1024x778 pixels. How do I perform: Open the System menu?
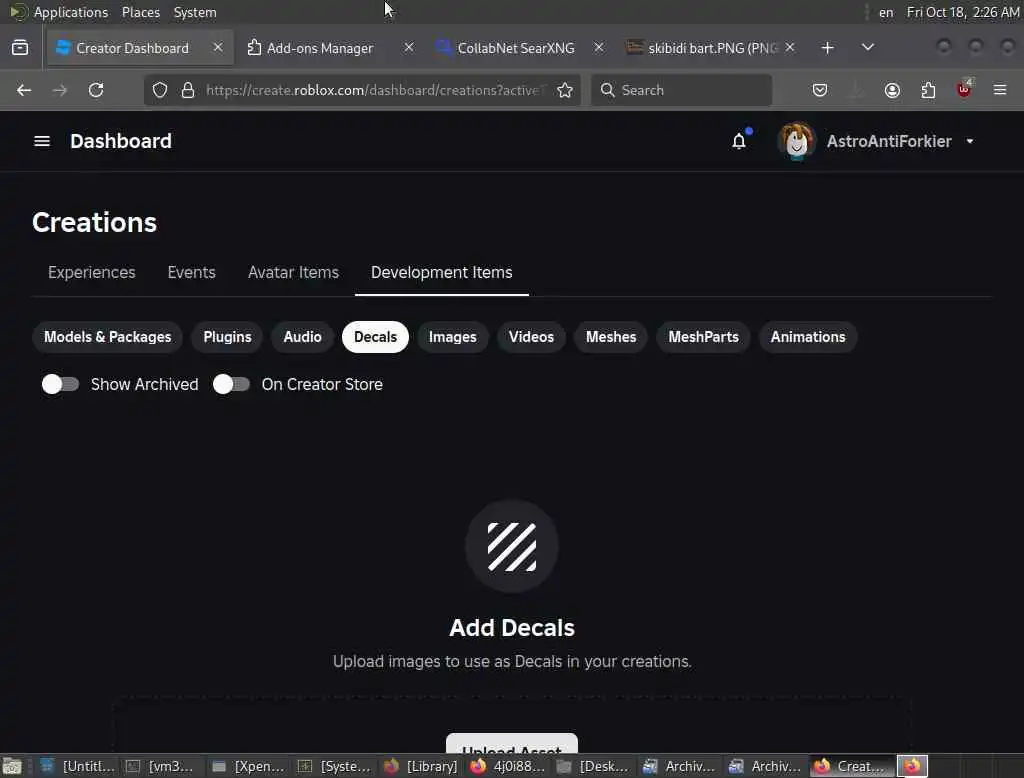(x=195, y=12)
